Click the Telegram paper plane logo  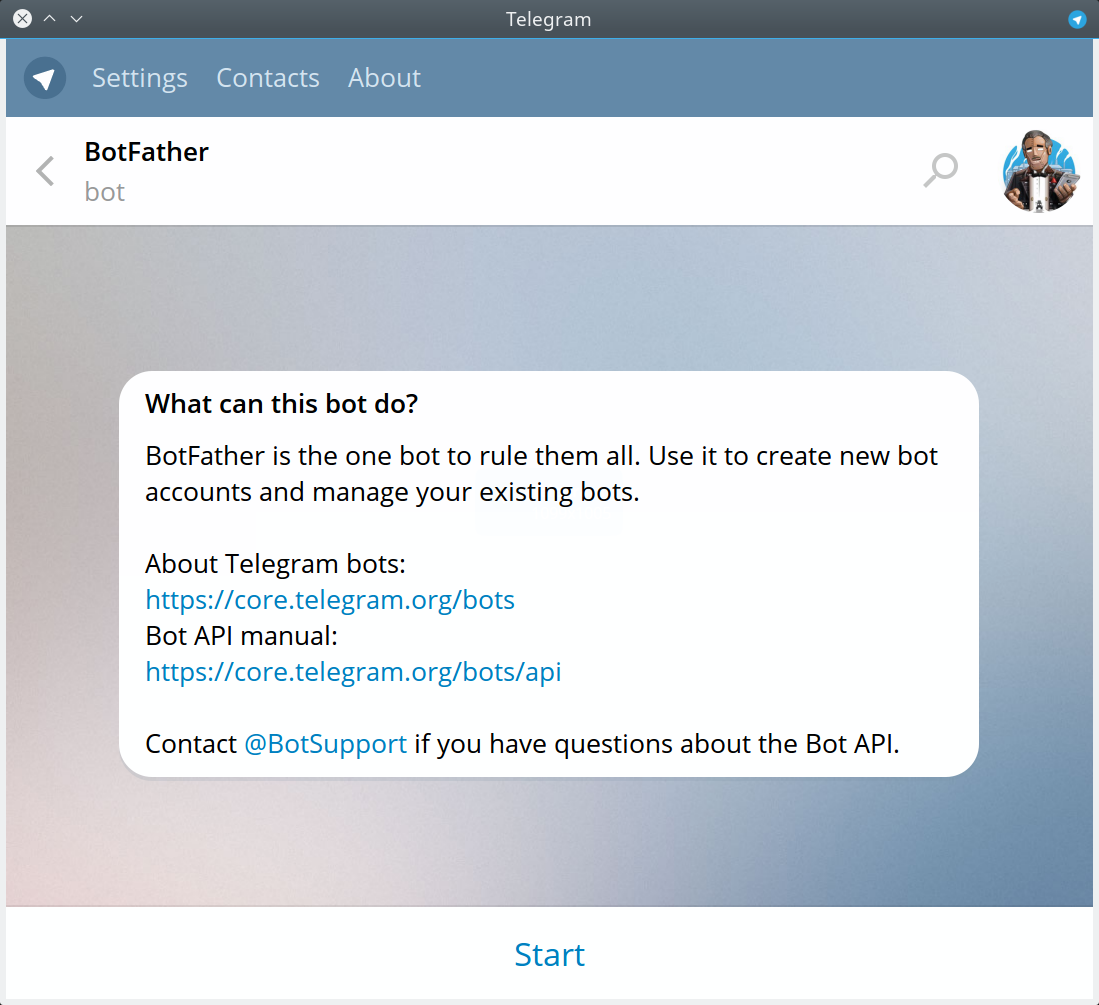pos(45,78)
